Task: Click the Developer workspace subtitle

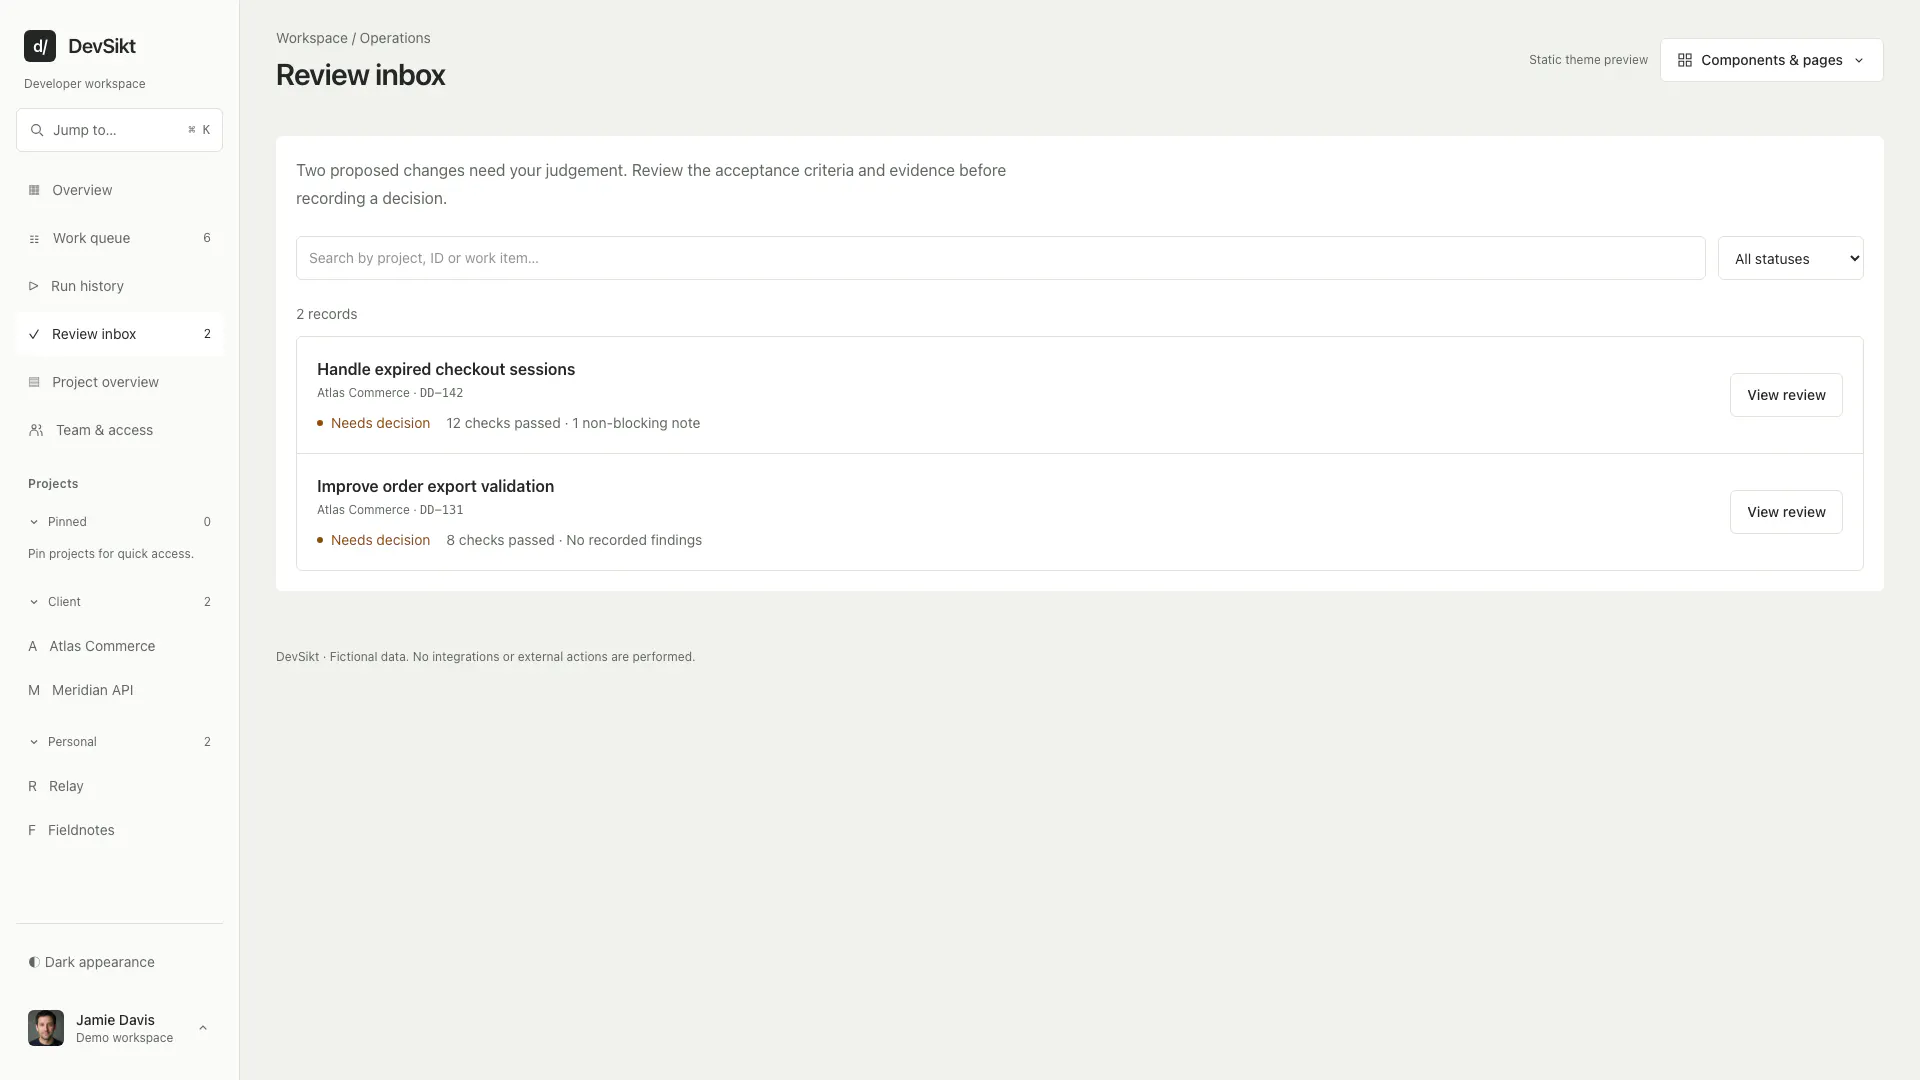Action: coord(85,84)
